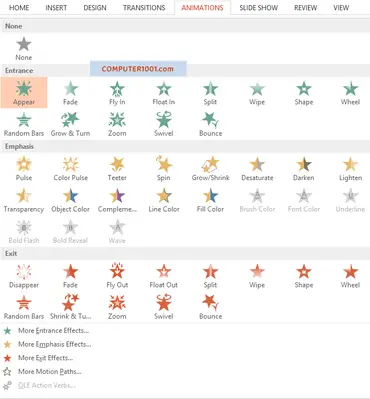
Task: Apply the Pulse emphasis effect
Action: (x=24, y=169)
